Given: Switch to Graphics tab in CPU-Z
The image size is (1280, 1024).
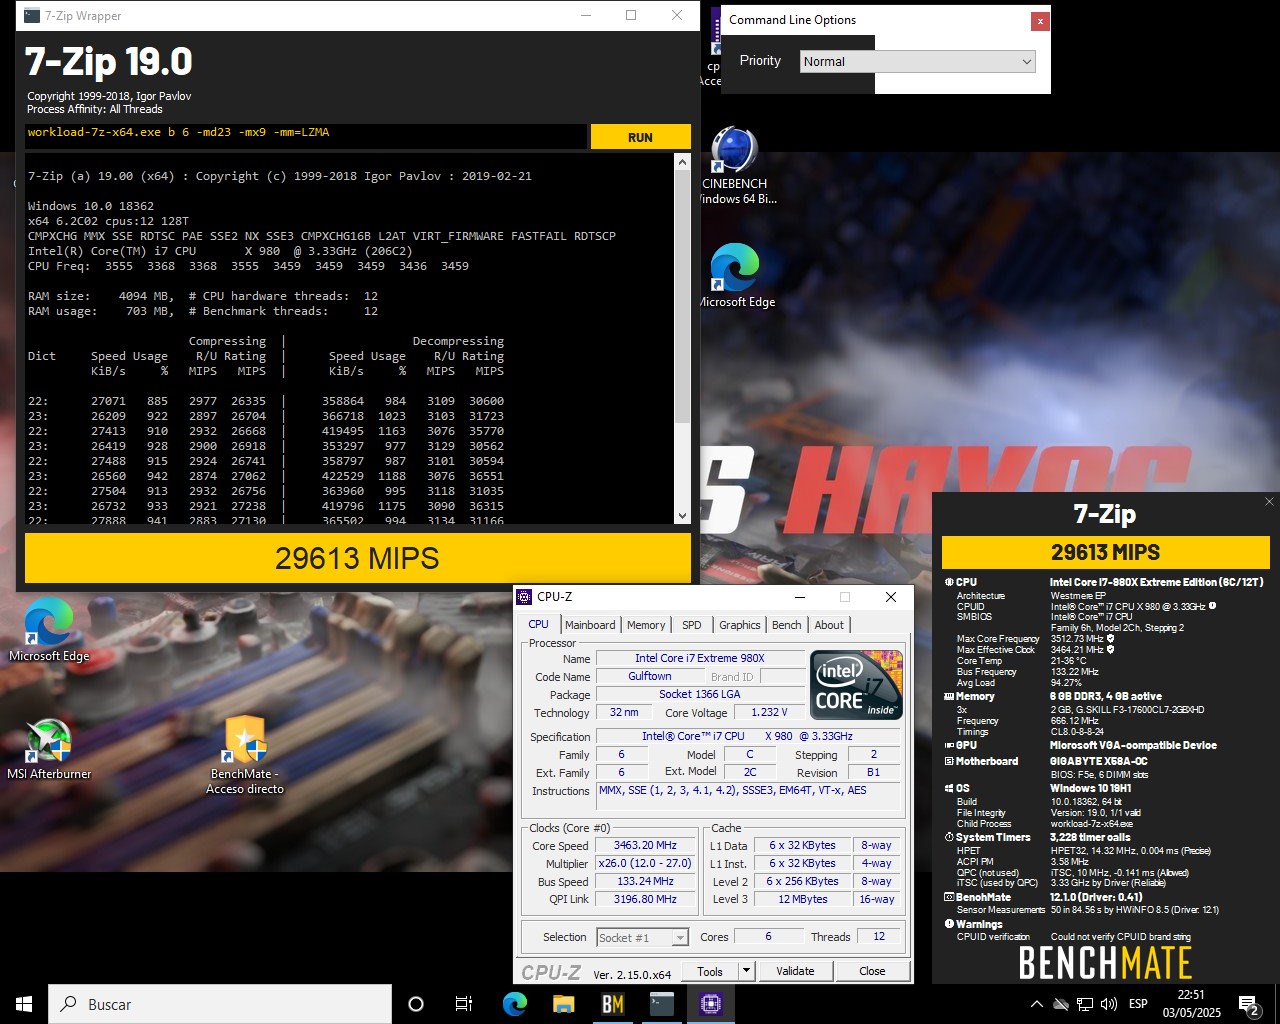Looking at the screenshot, I should 740,625.
